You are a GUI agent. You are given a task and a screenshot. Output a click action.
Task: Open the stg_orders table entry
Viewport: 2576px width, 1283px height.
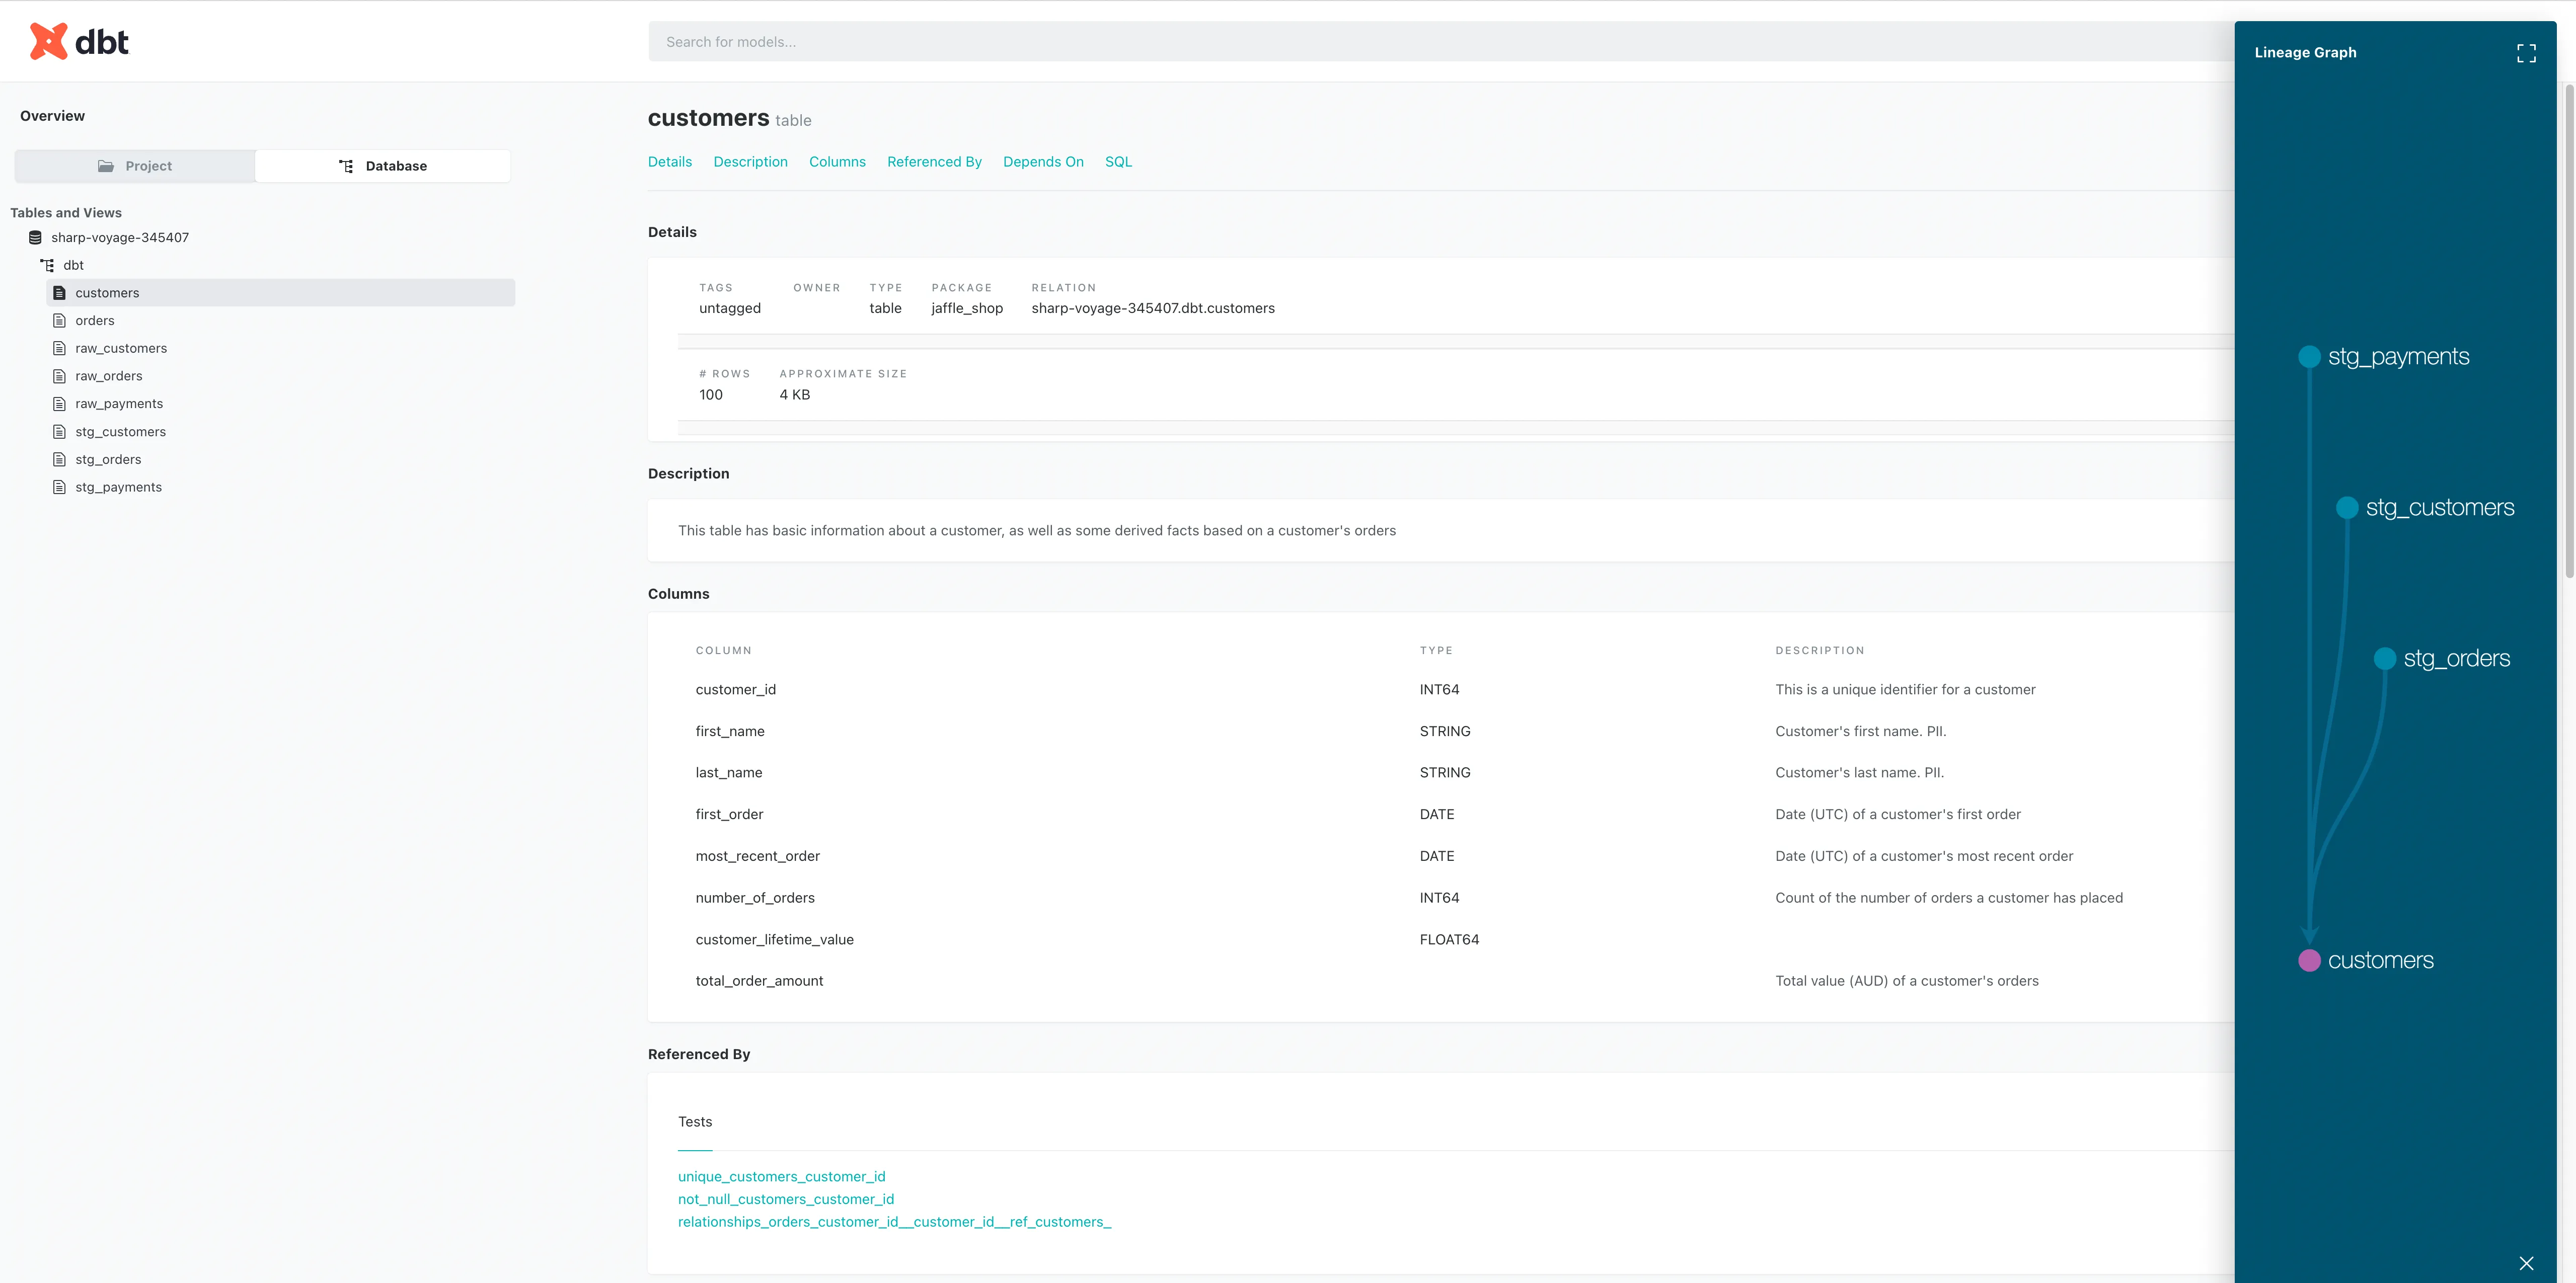point(108,460)
